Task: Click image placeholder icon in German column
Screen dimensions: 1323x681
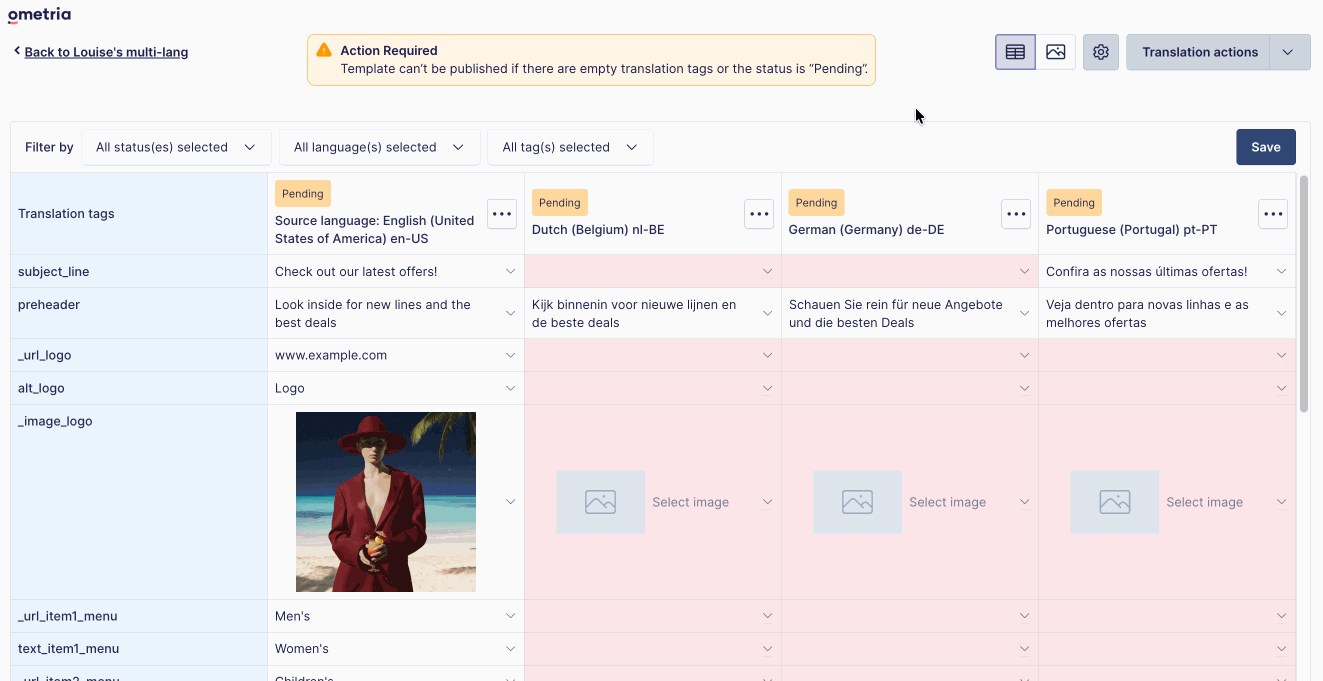Action: pyautogui.click(x=857, y=502)
